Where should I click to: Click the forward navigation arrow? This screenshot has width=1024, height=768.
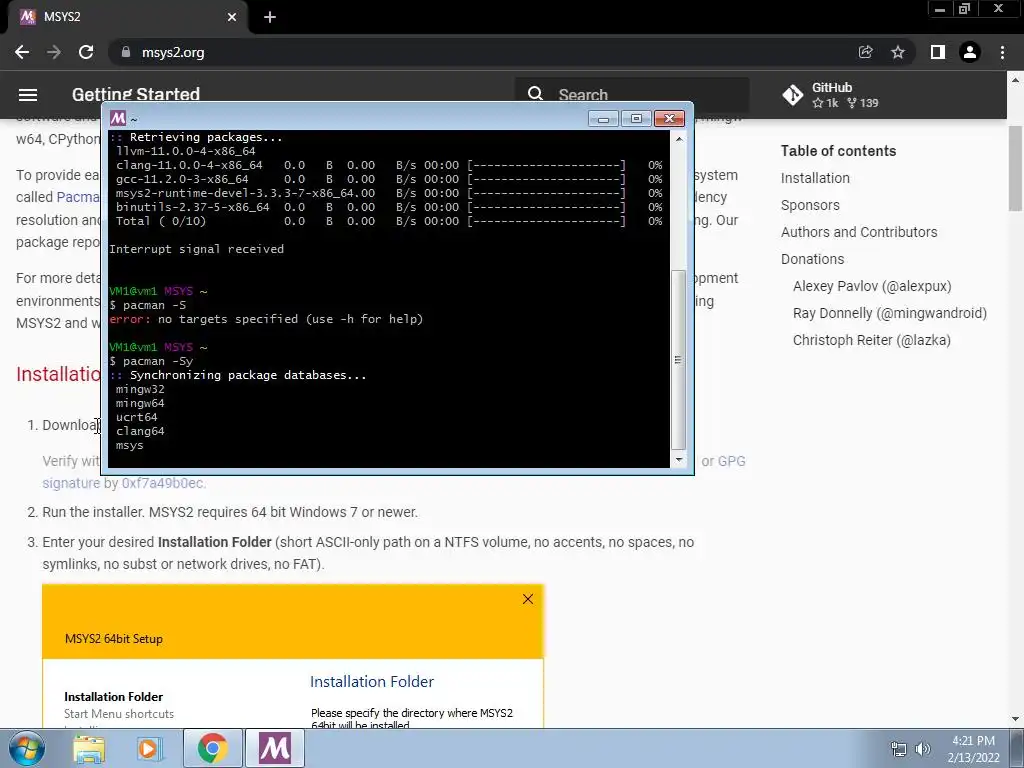54,52
